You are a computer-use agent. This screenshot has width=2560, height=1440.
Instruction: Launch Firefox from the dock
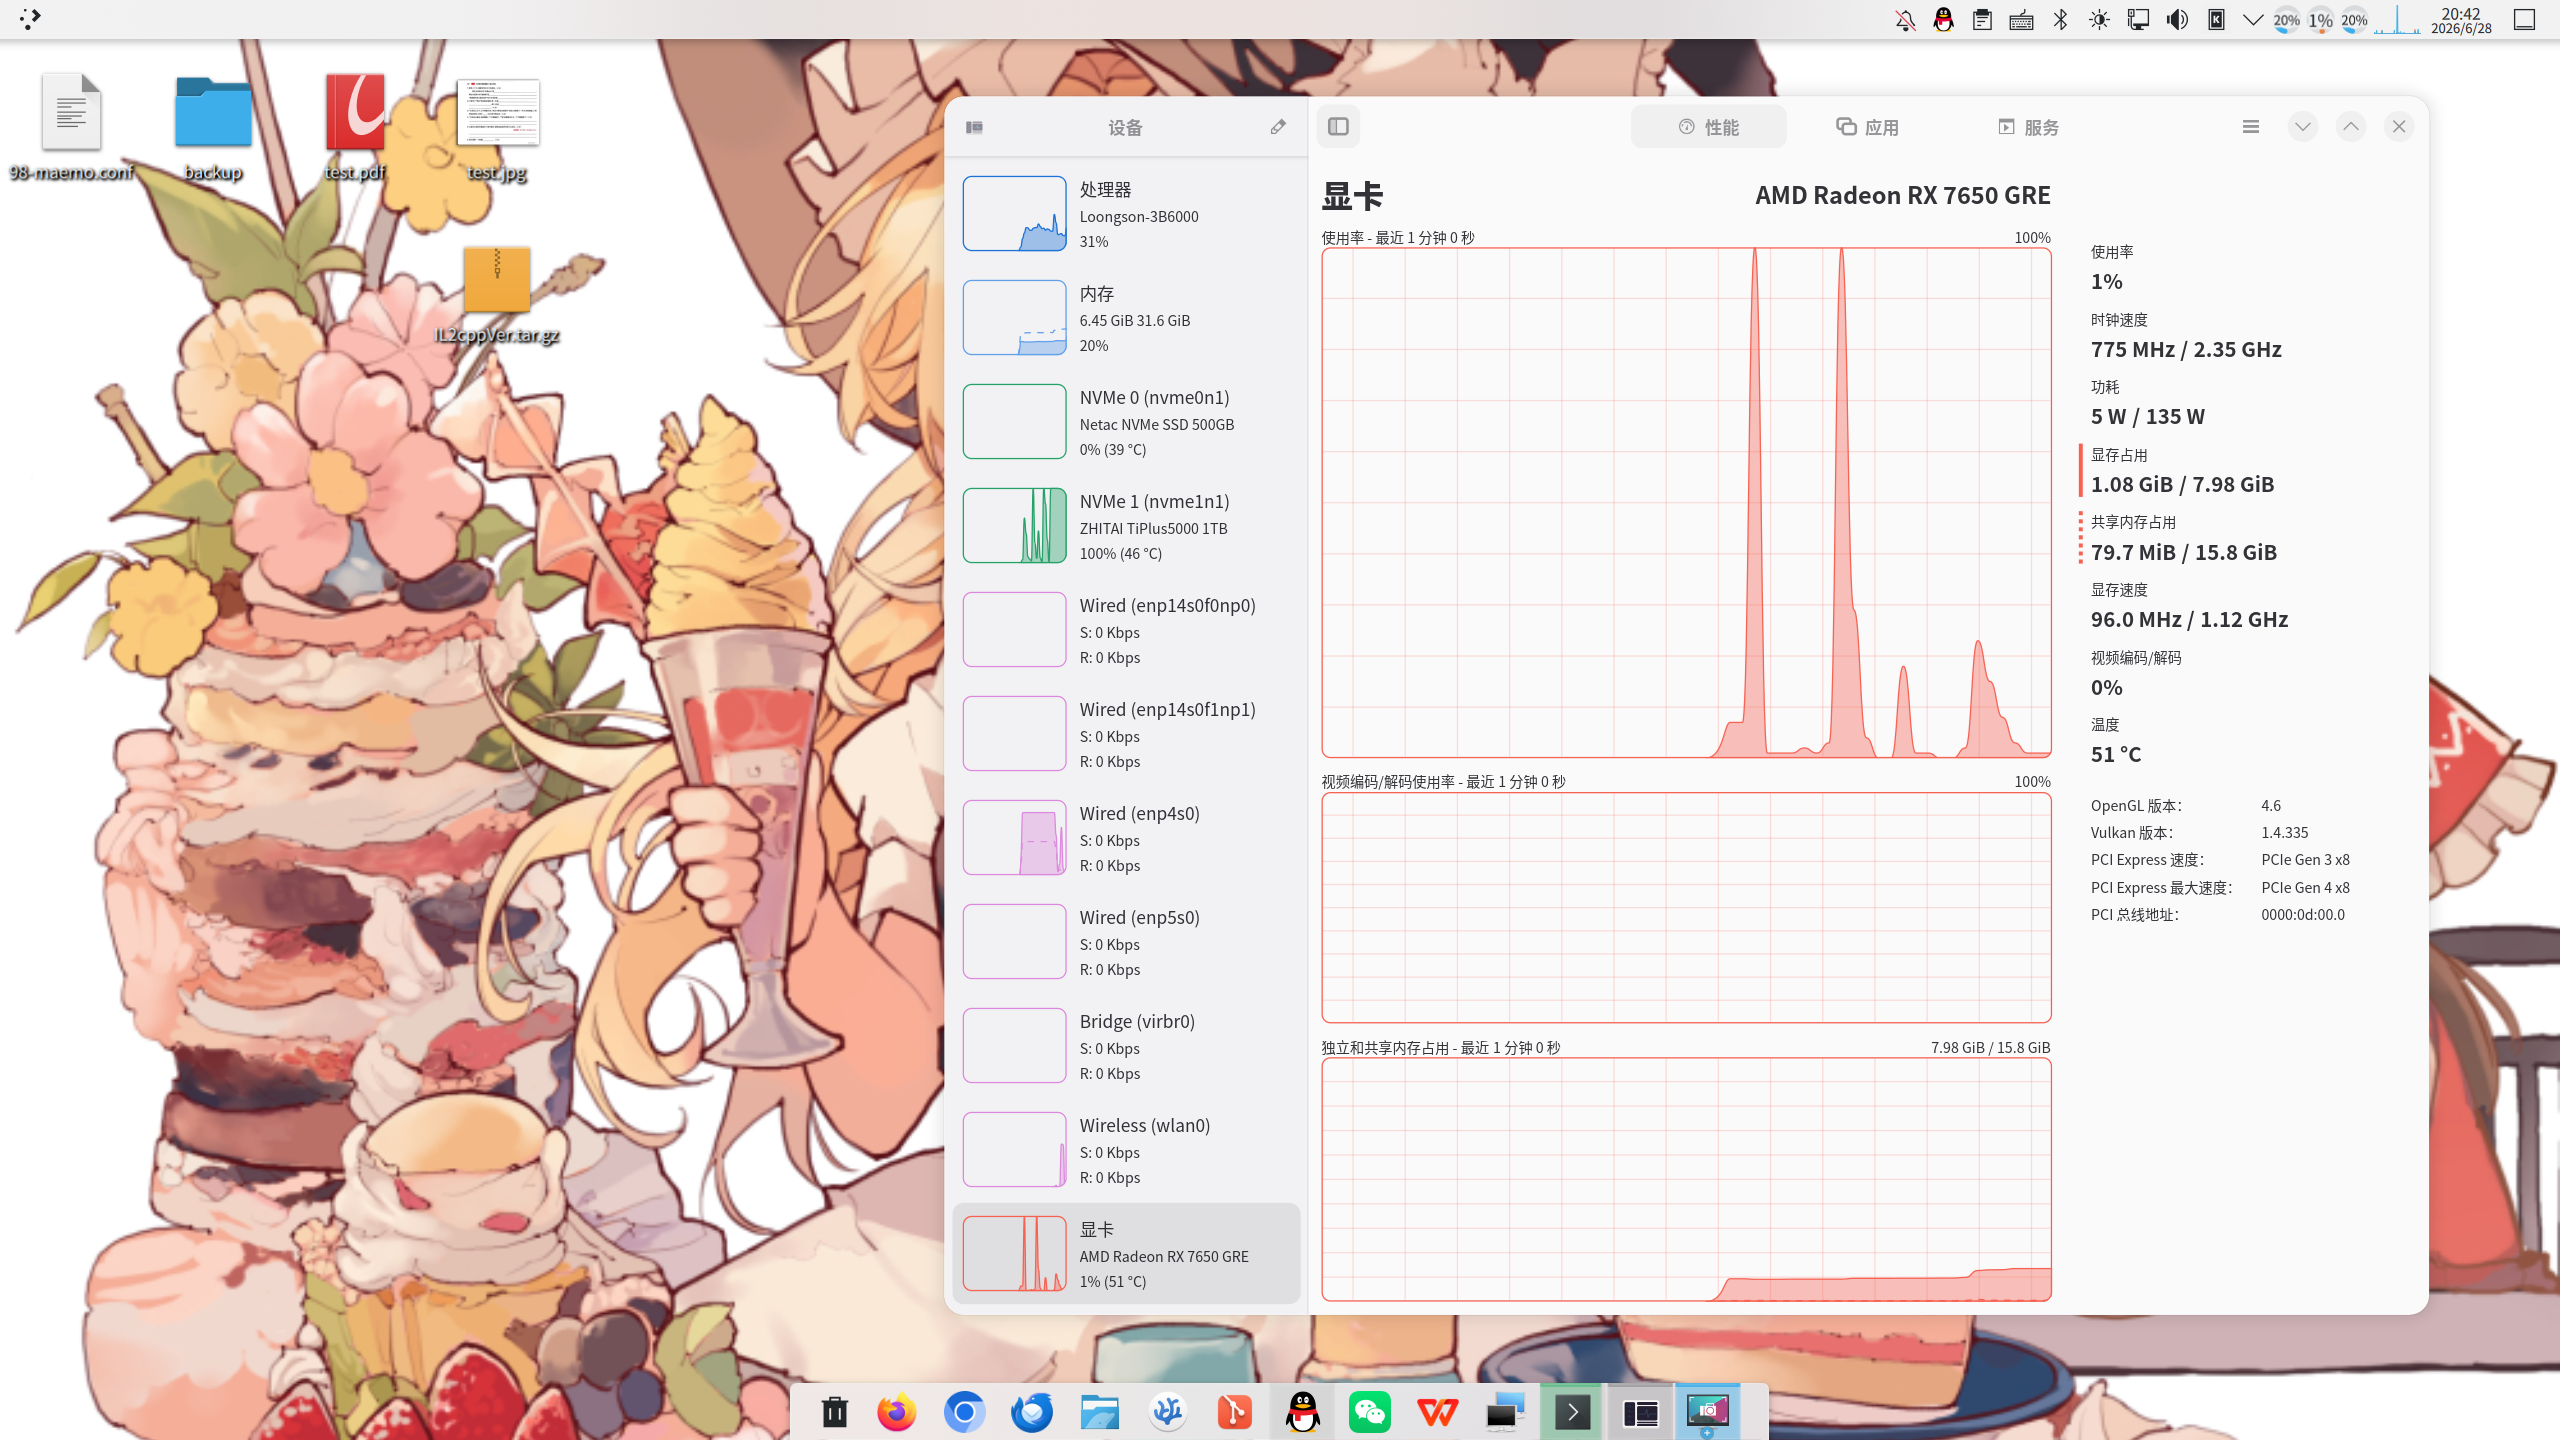[896, 1412]
